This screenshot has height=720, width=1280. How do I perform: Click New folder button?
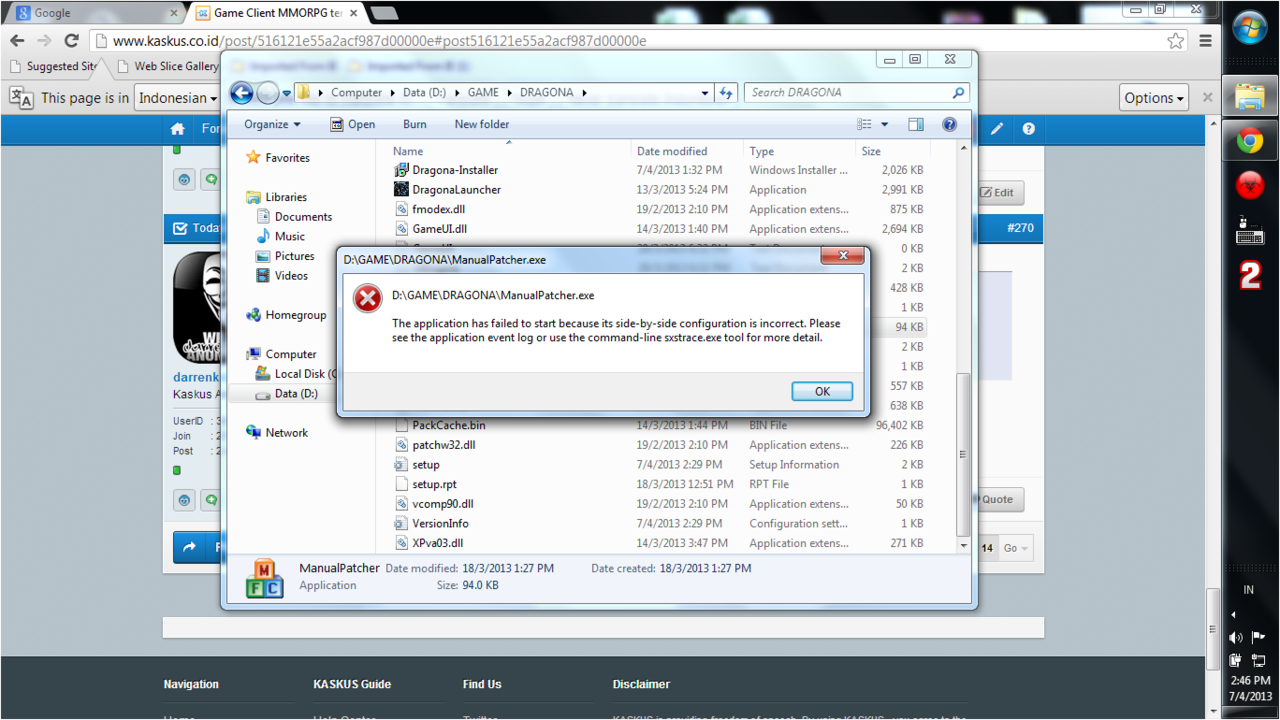(481, 124)
